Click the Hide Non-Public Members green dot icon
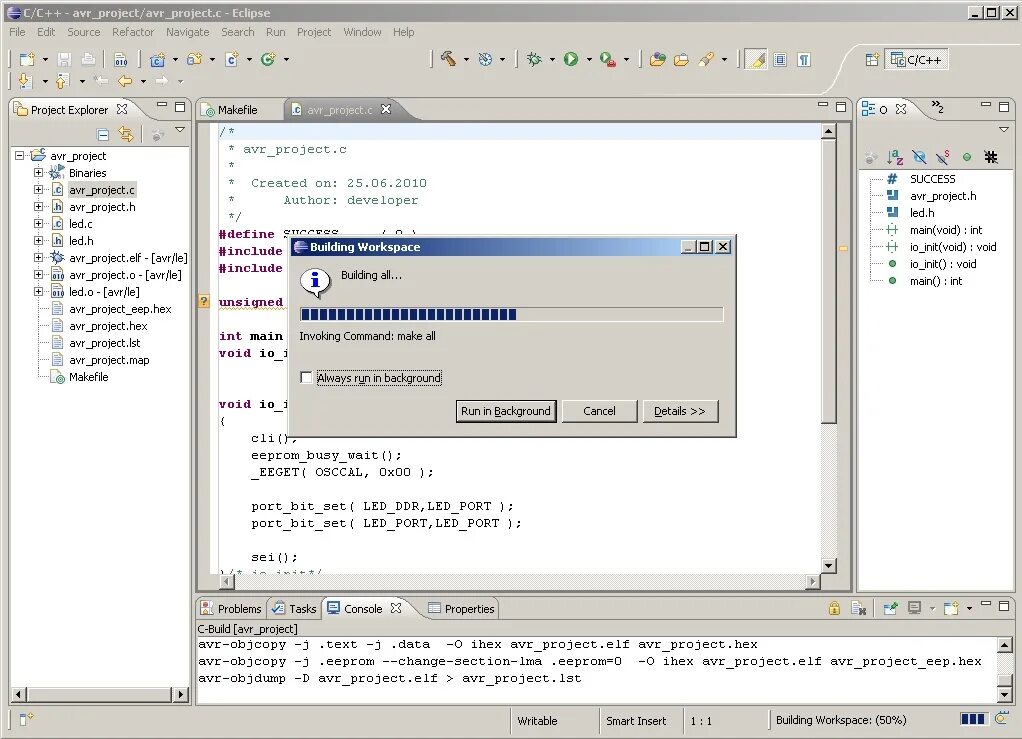 click(x=967, y=157)
